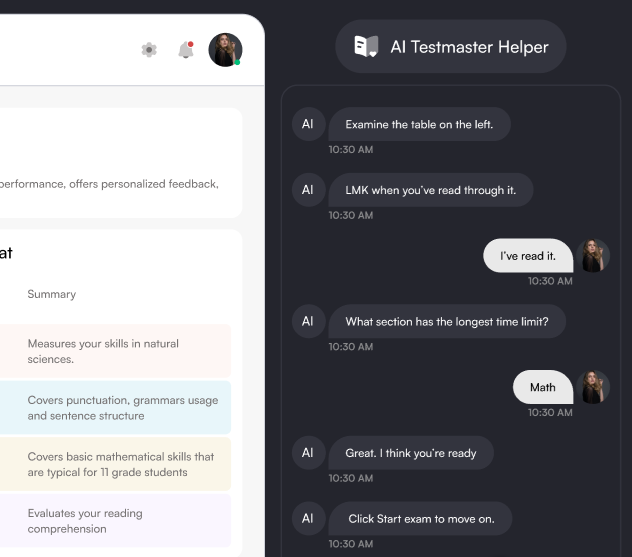Click the "Click Start exam to move on." message
The height and width of the screenshot is (557, 632).
(421, 519)
